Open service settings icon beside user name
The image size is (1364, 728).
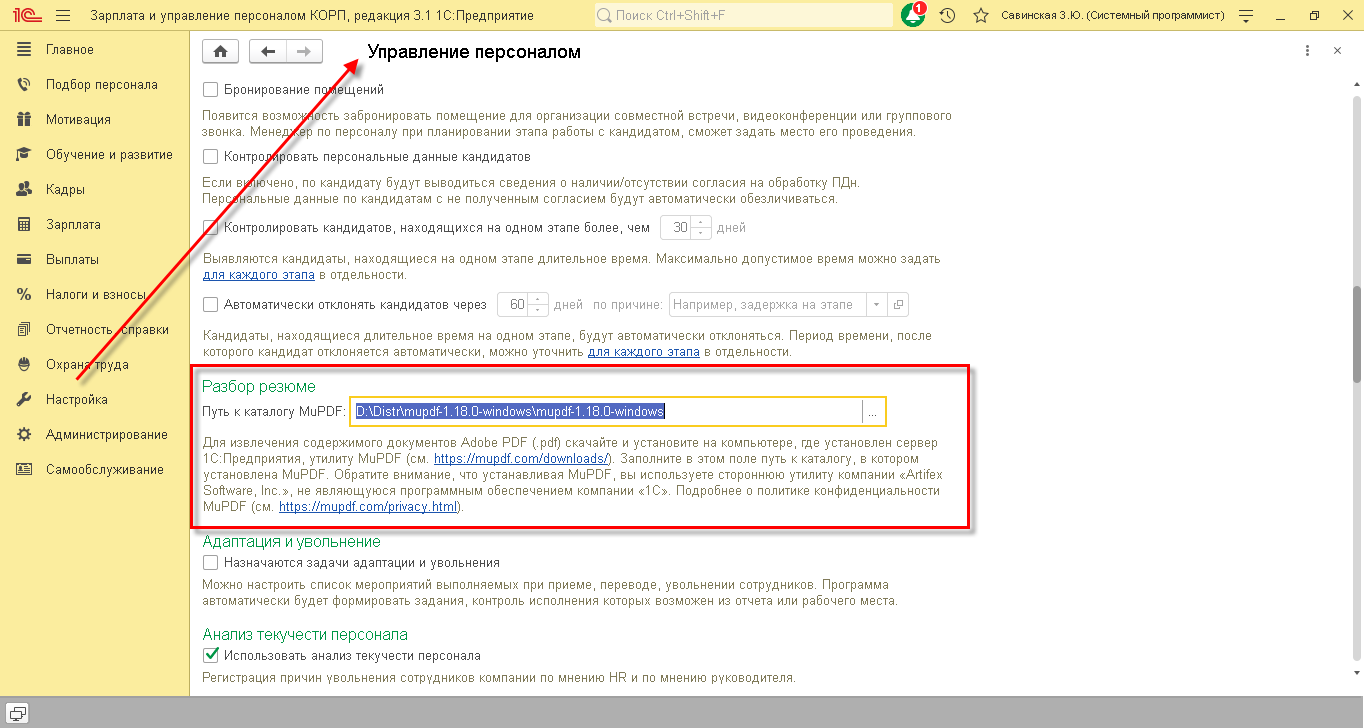(x=1246, y=16)
